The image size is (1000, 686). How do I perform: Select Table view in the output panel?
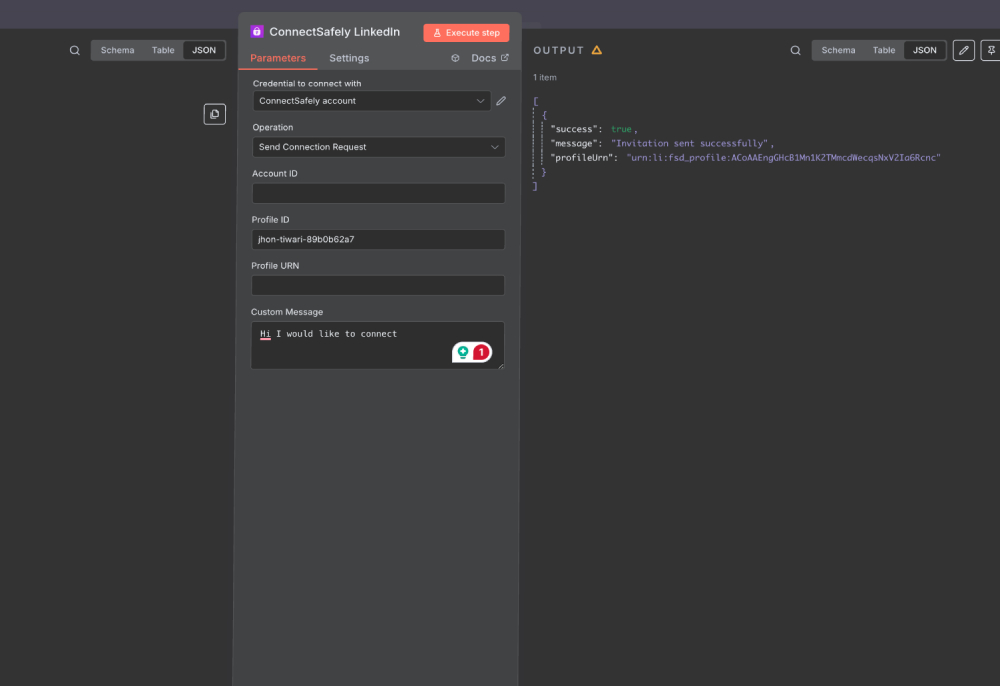884,49
